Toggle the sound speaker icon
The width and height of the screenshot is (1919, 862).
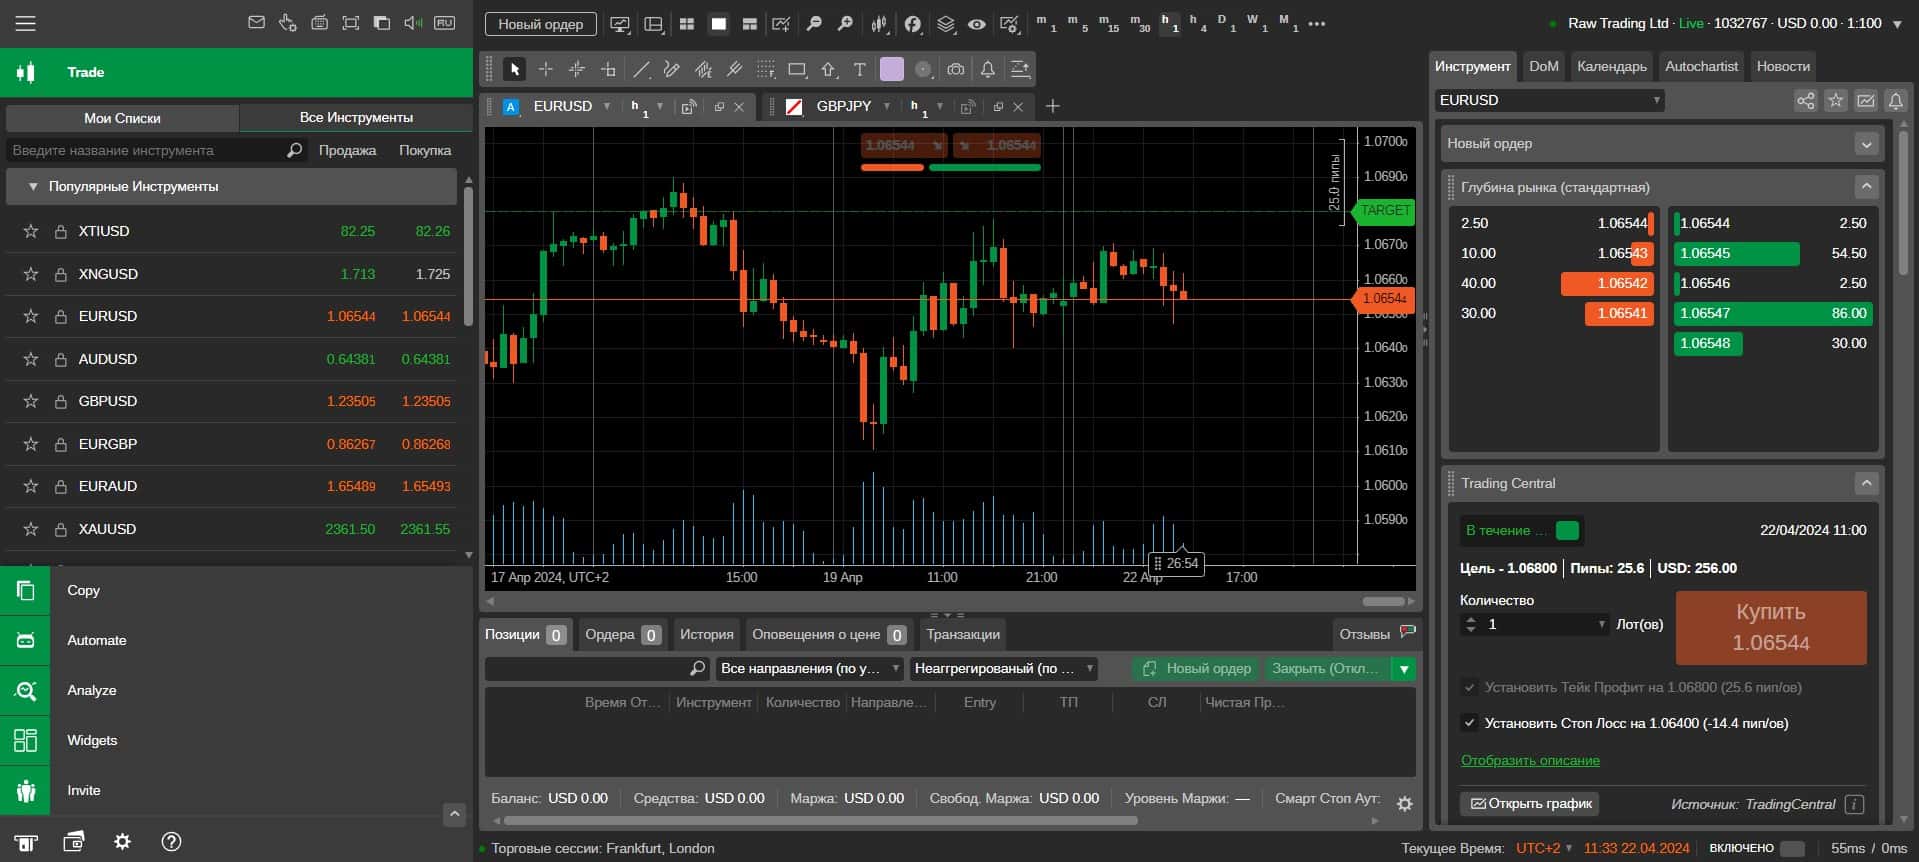coord(413,23)
